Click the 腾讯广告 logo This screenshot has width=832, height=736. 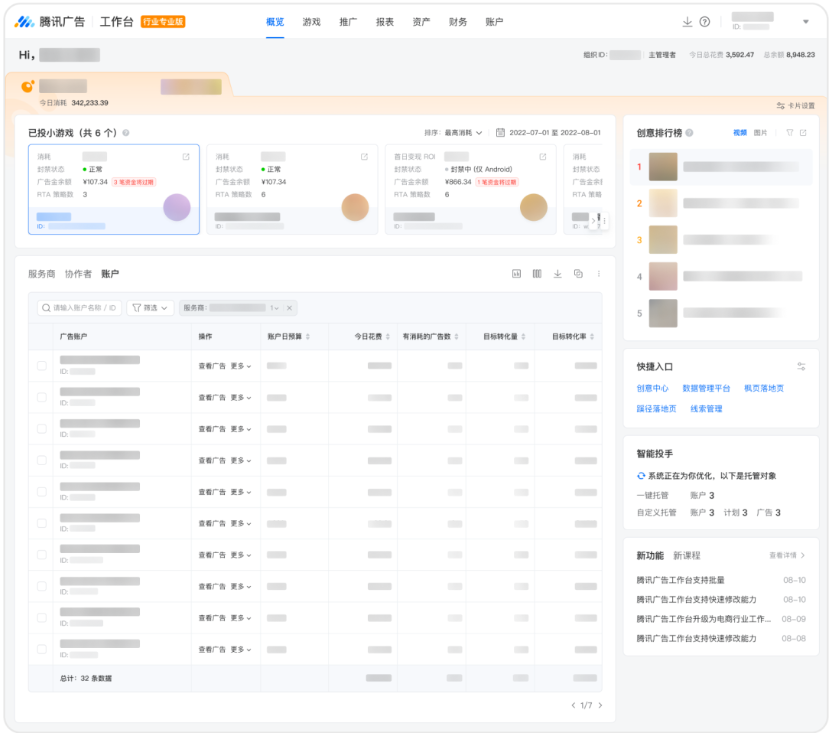(x=49, y=22)
